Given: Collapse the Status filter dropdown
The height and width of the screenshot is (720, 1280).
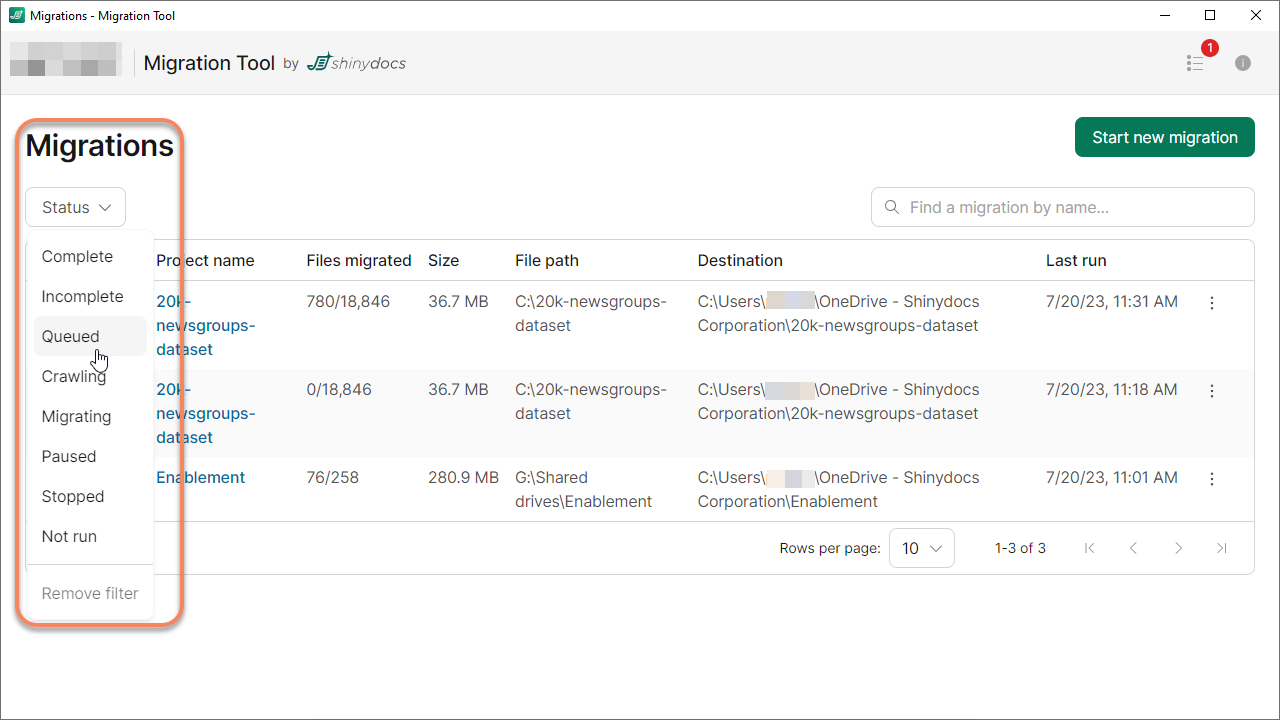Looking at the screenshot, I should (76, 208).
